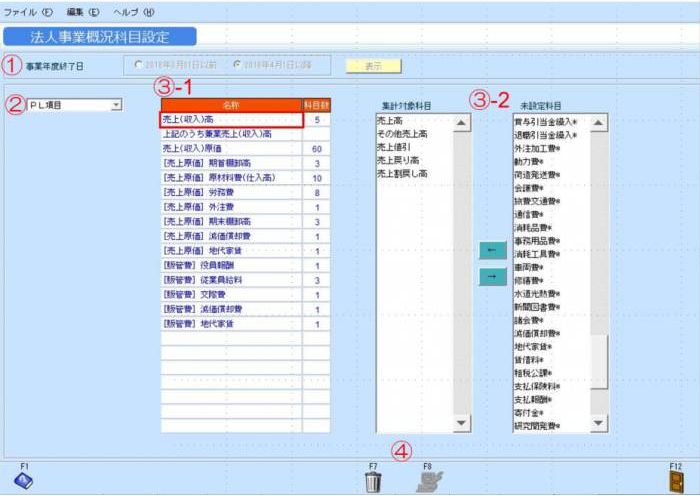Click the F7 trash can delete icon

[x=373, y=482]
